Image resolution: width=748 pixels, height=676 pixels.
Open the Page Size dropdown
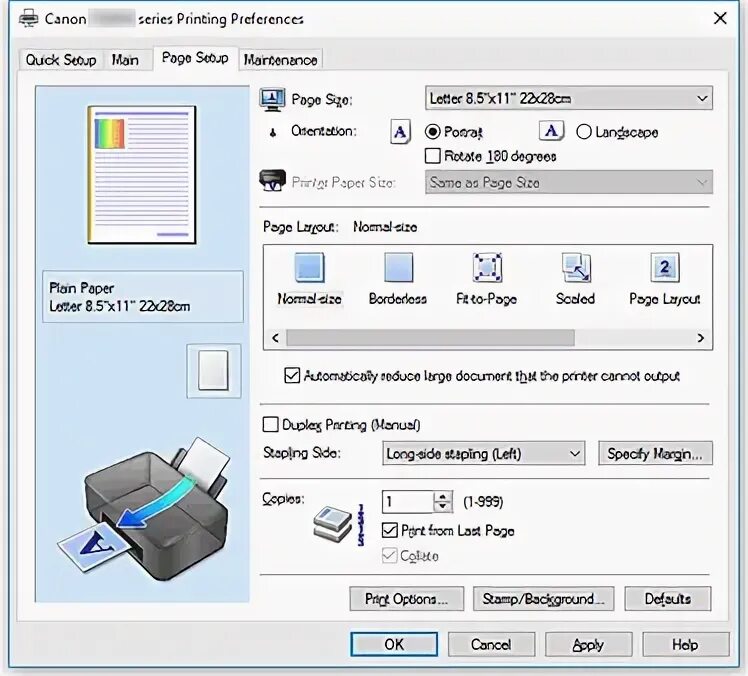click(569, 98)
